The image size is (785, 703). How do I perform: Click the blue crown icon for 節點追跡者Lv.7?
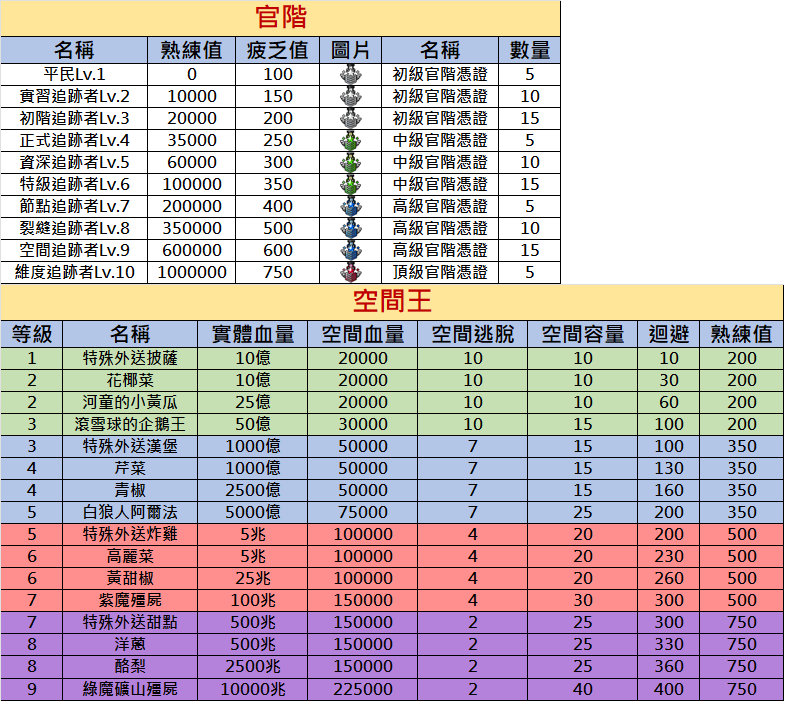click(350, 206)
